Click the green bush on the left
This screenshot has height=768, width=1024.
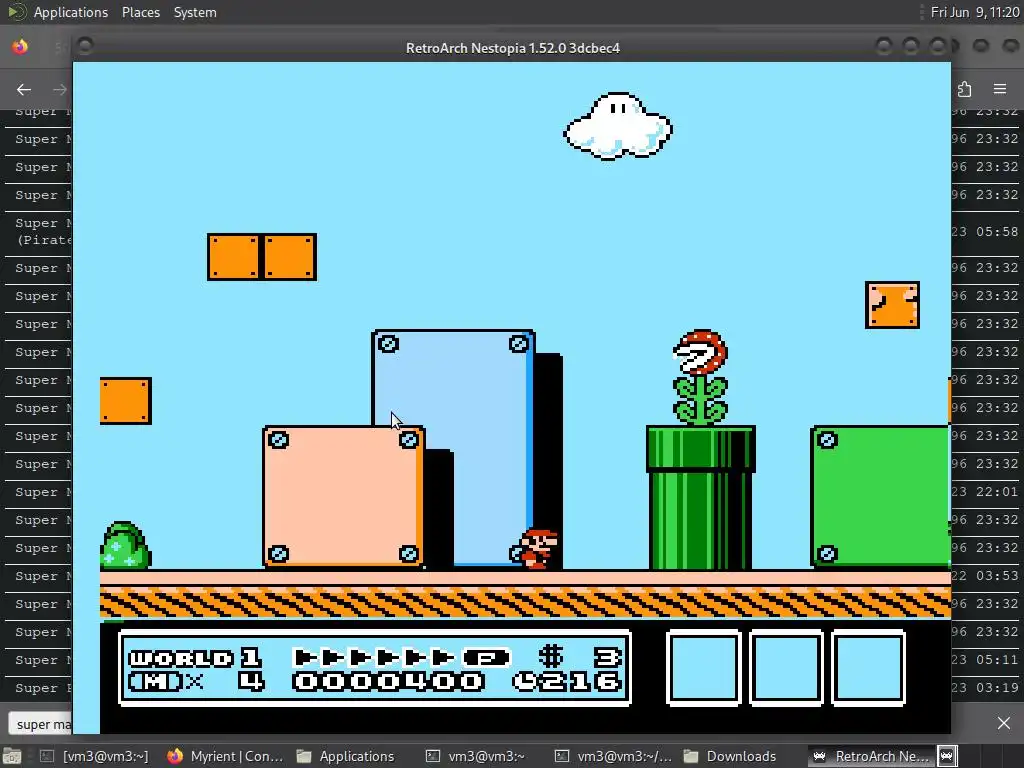tap(125, 545)
